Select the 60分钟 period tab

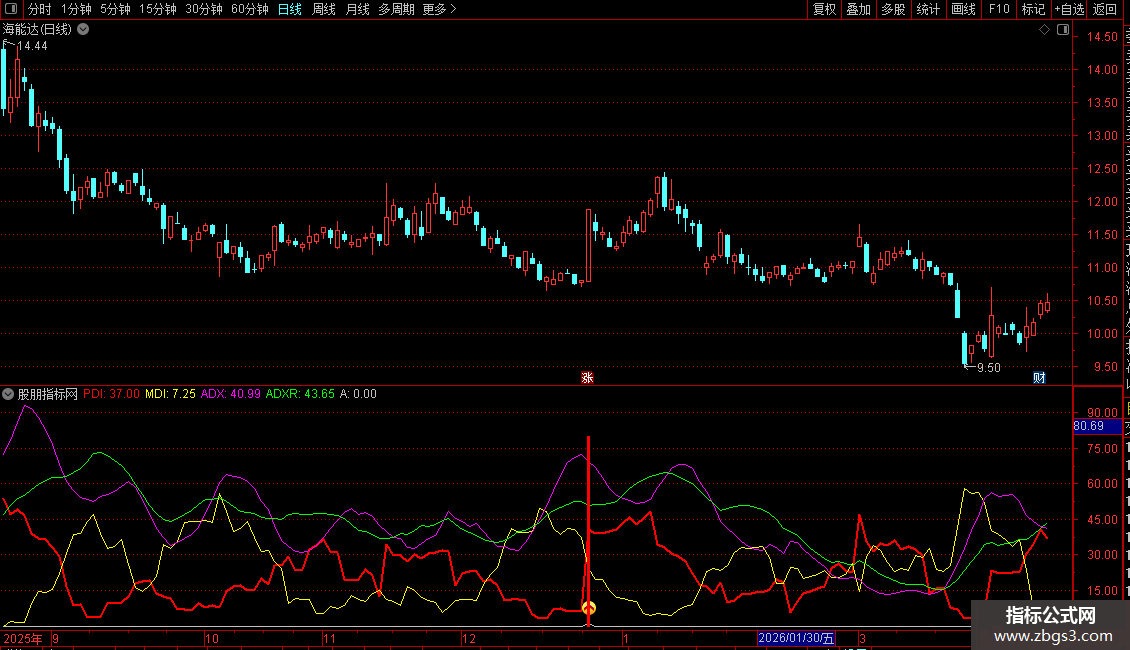pyautogui.click(x=249, y=10)
